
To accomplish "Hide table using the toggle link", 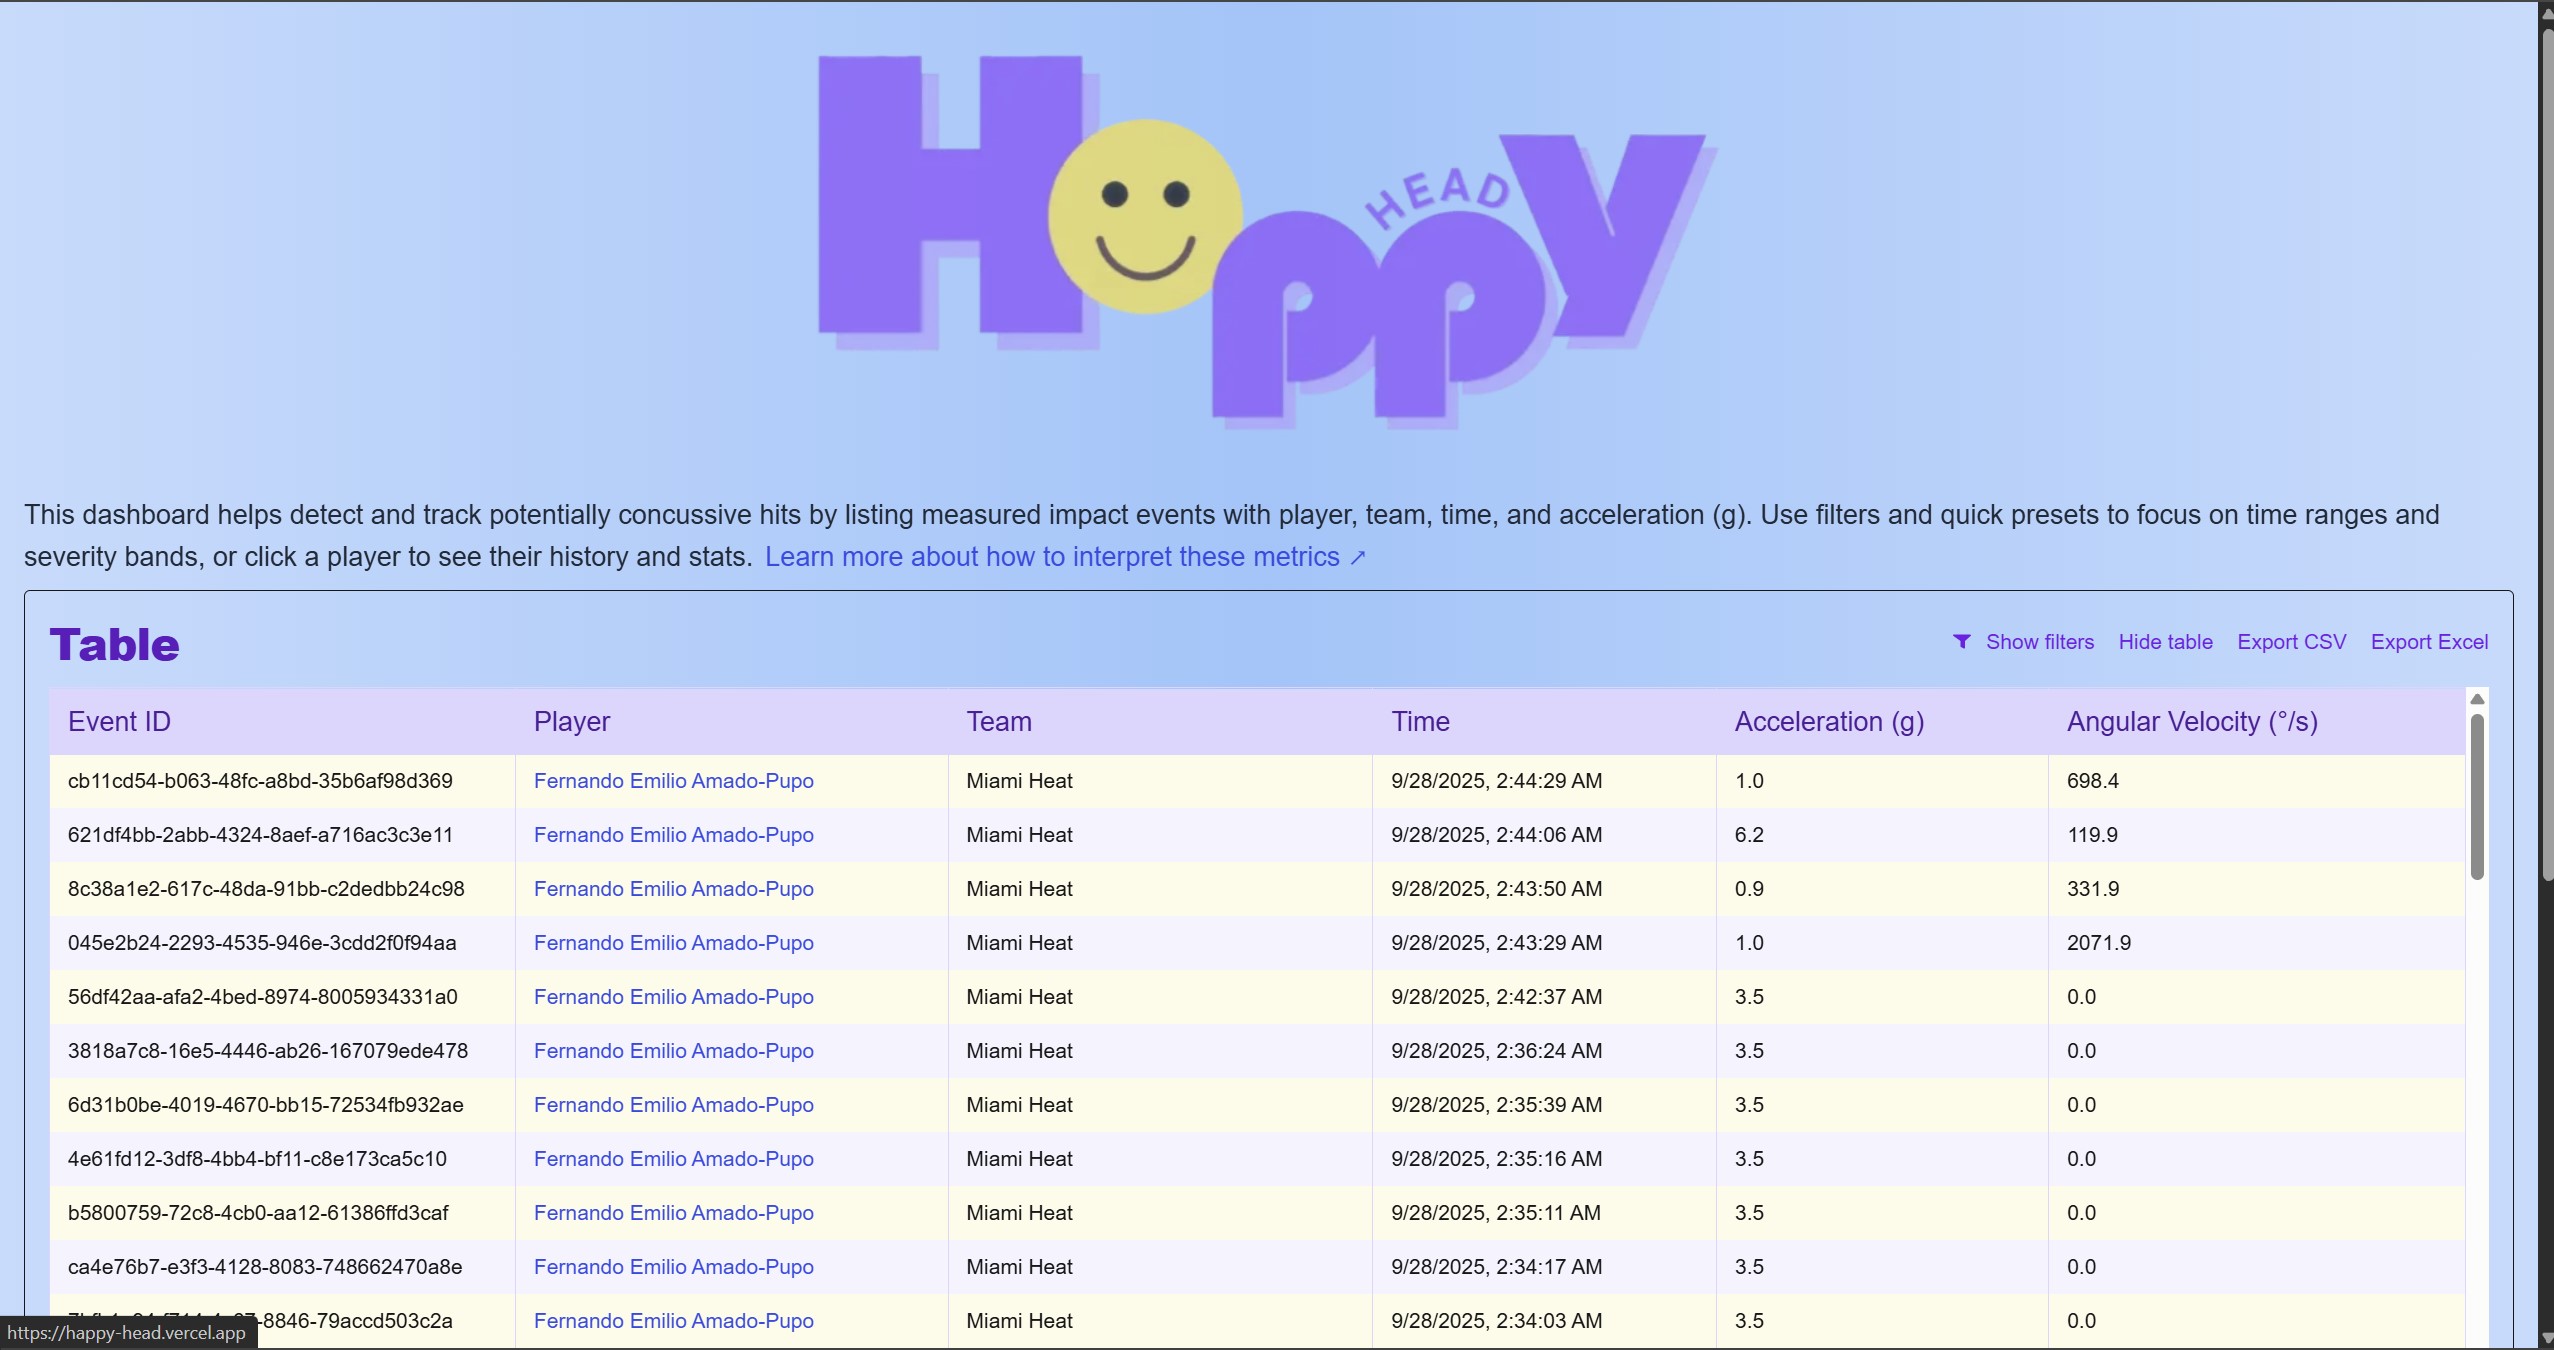I will tap(2165, 642).
